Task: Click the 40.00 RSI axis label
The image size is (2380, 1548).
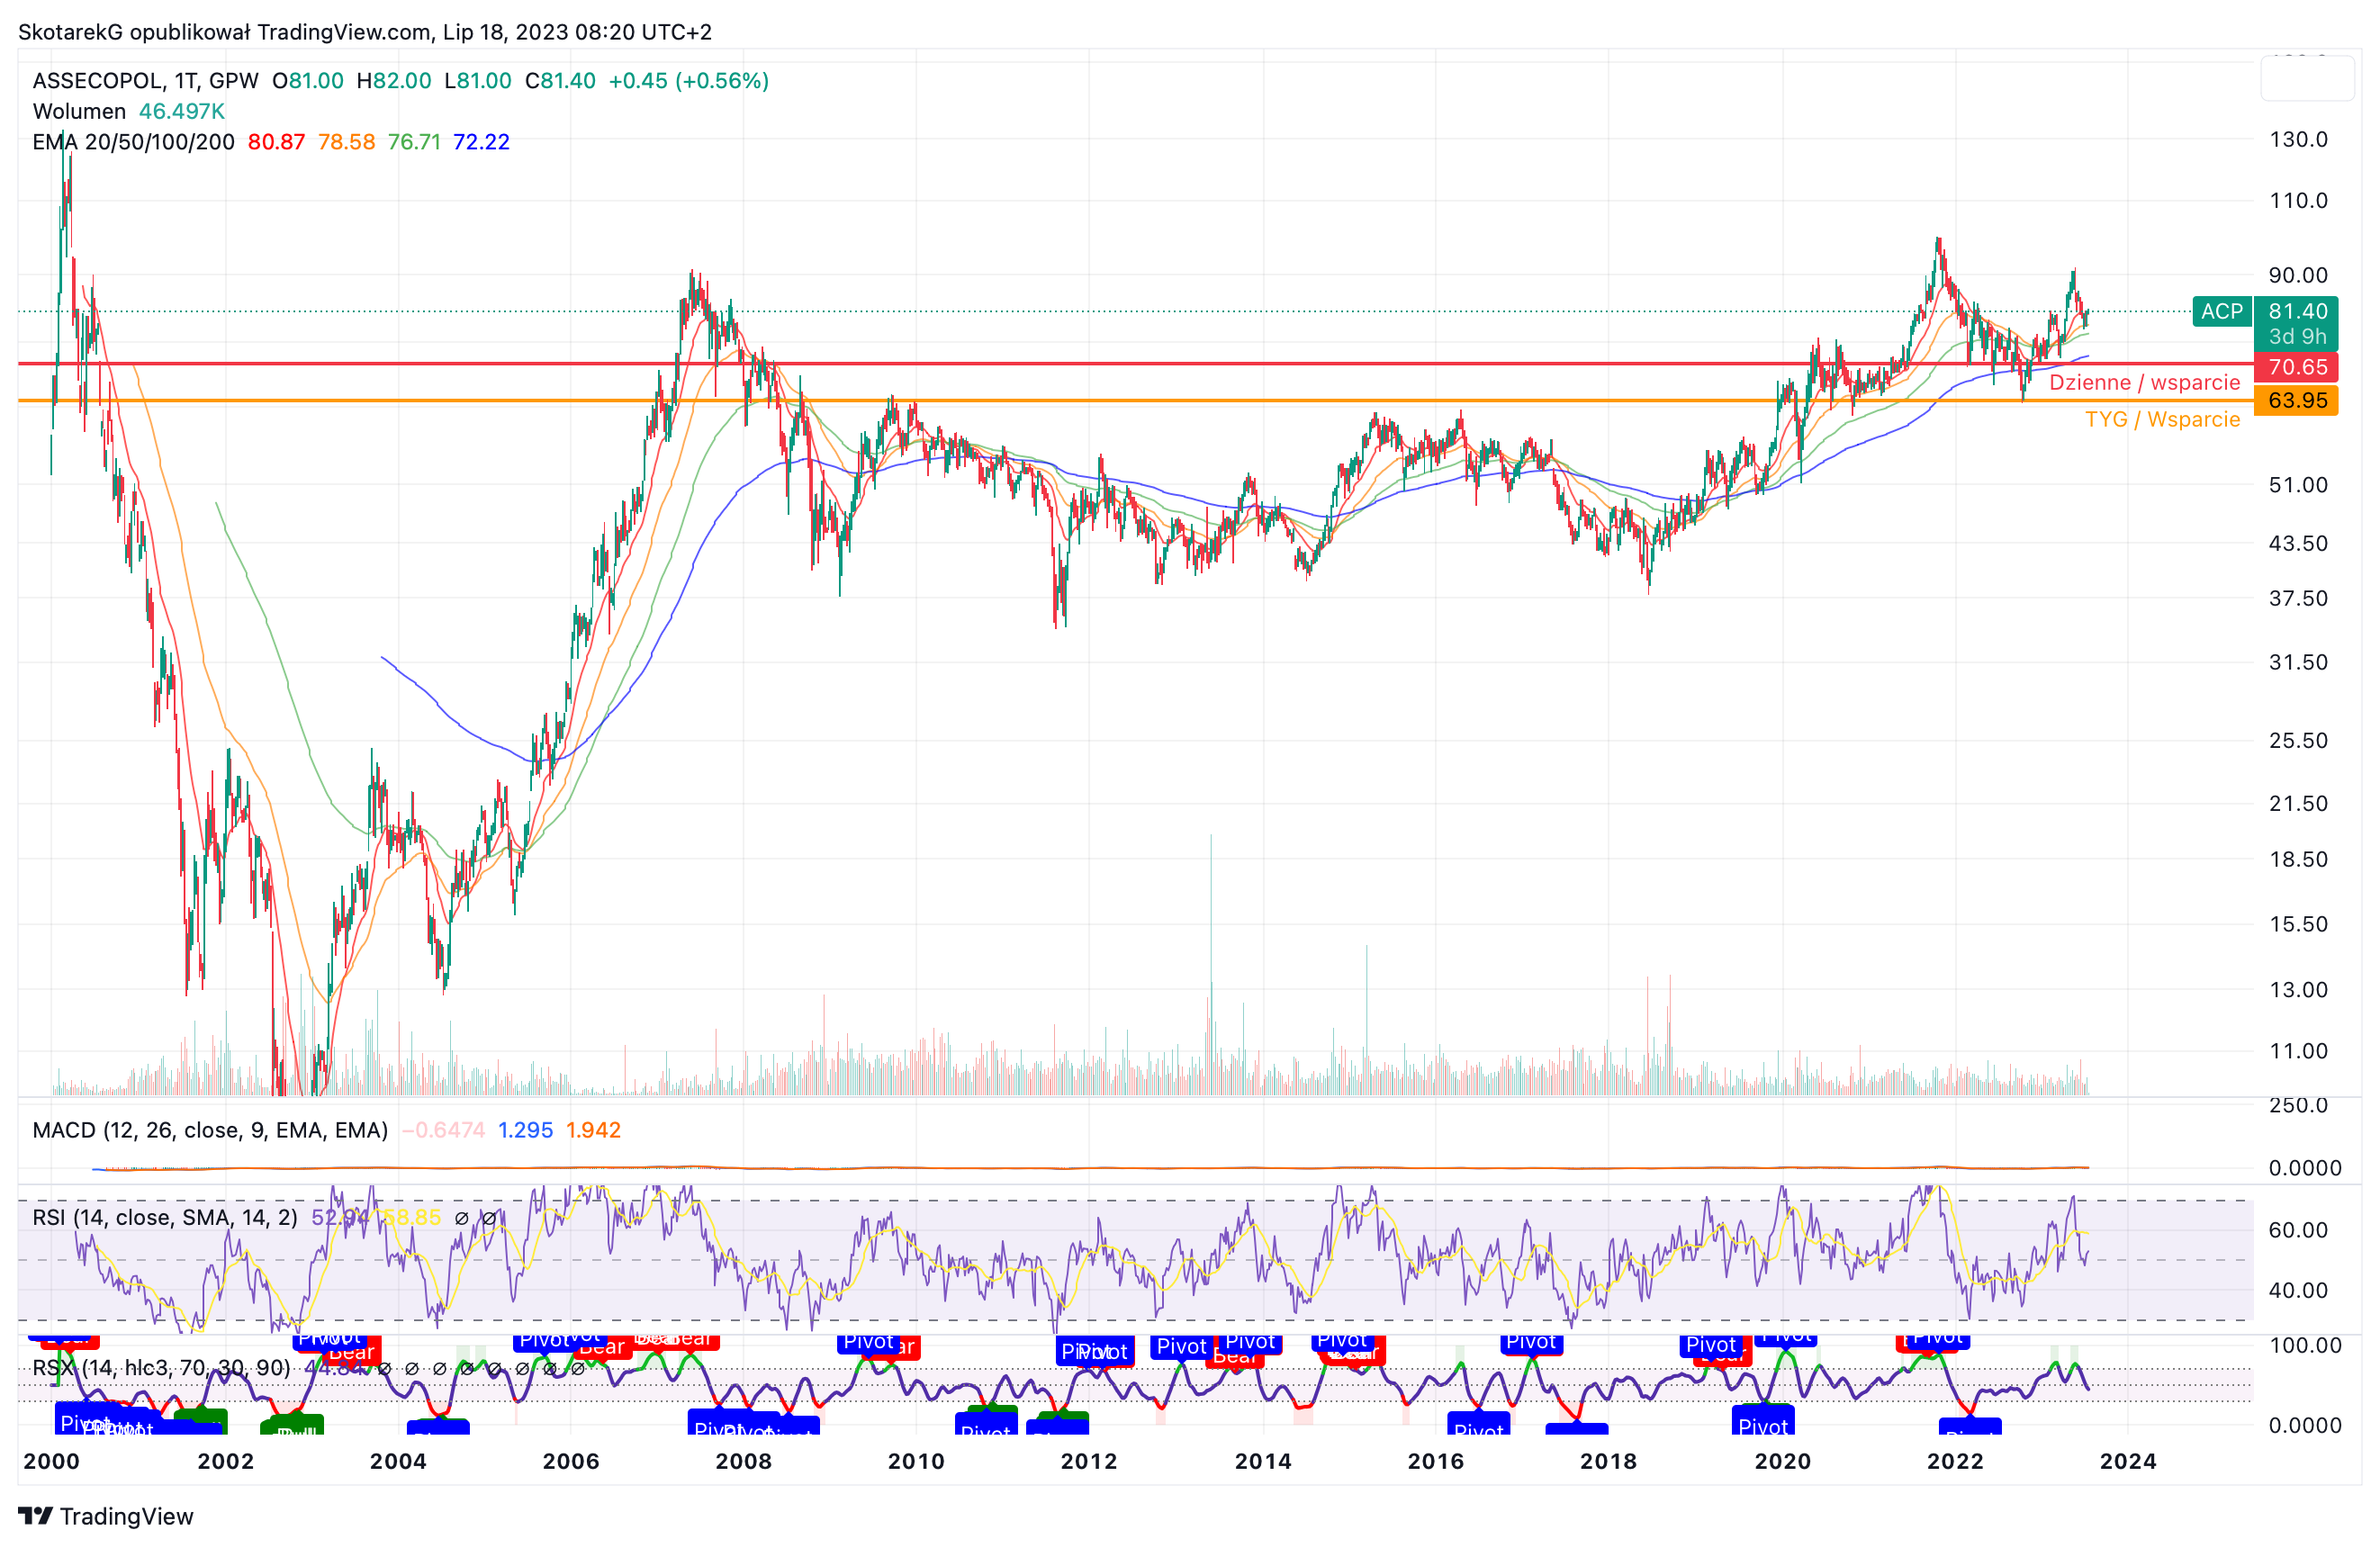Action: click(x=2298, y=1290)
